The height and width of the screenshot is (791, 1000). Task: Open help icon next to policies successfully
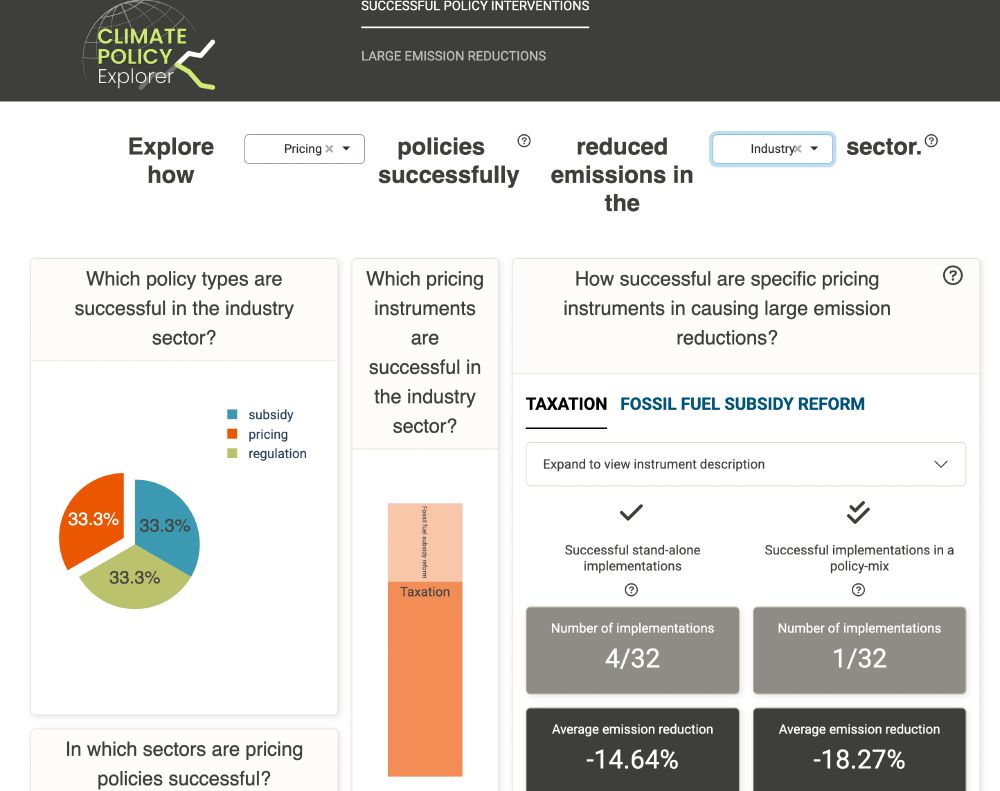524,141
